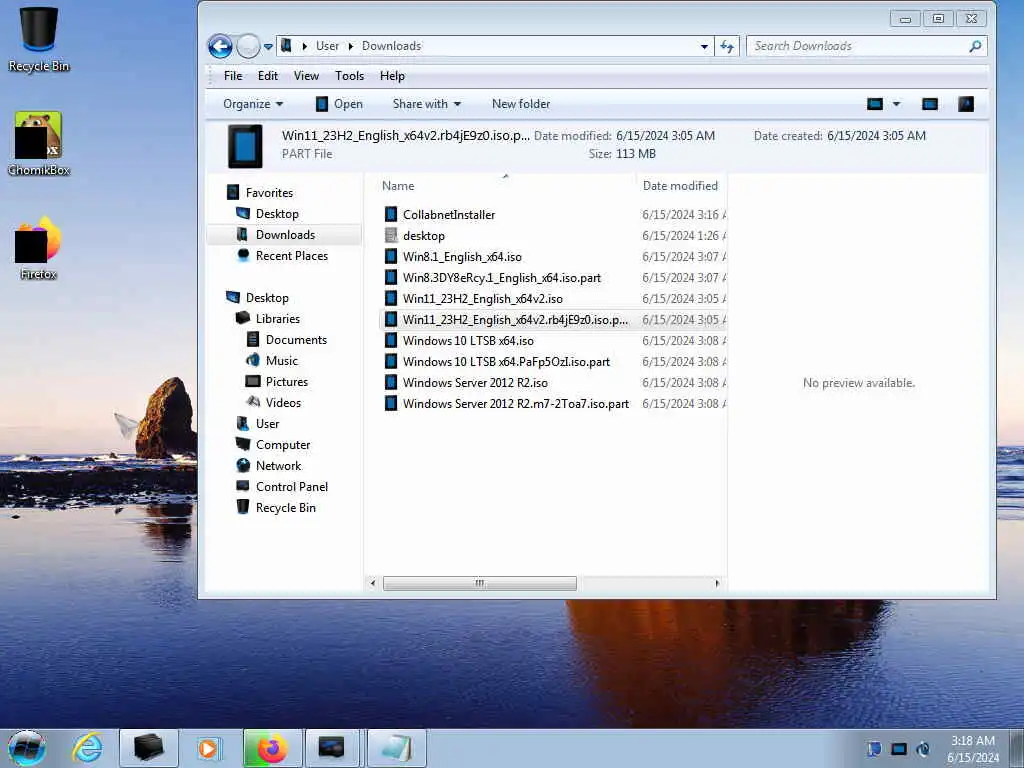This screenshot has height=768, width=1024.
Task: Open Recycle Bin in navigation pane
Action: coord(285,507)
